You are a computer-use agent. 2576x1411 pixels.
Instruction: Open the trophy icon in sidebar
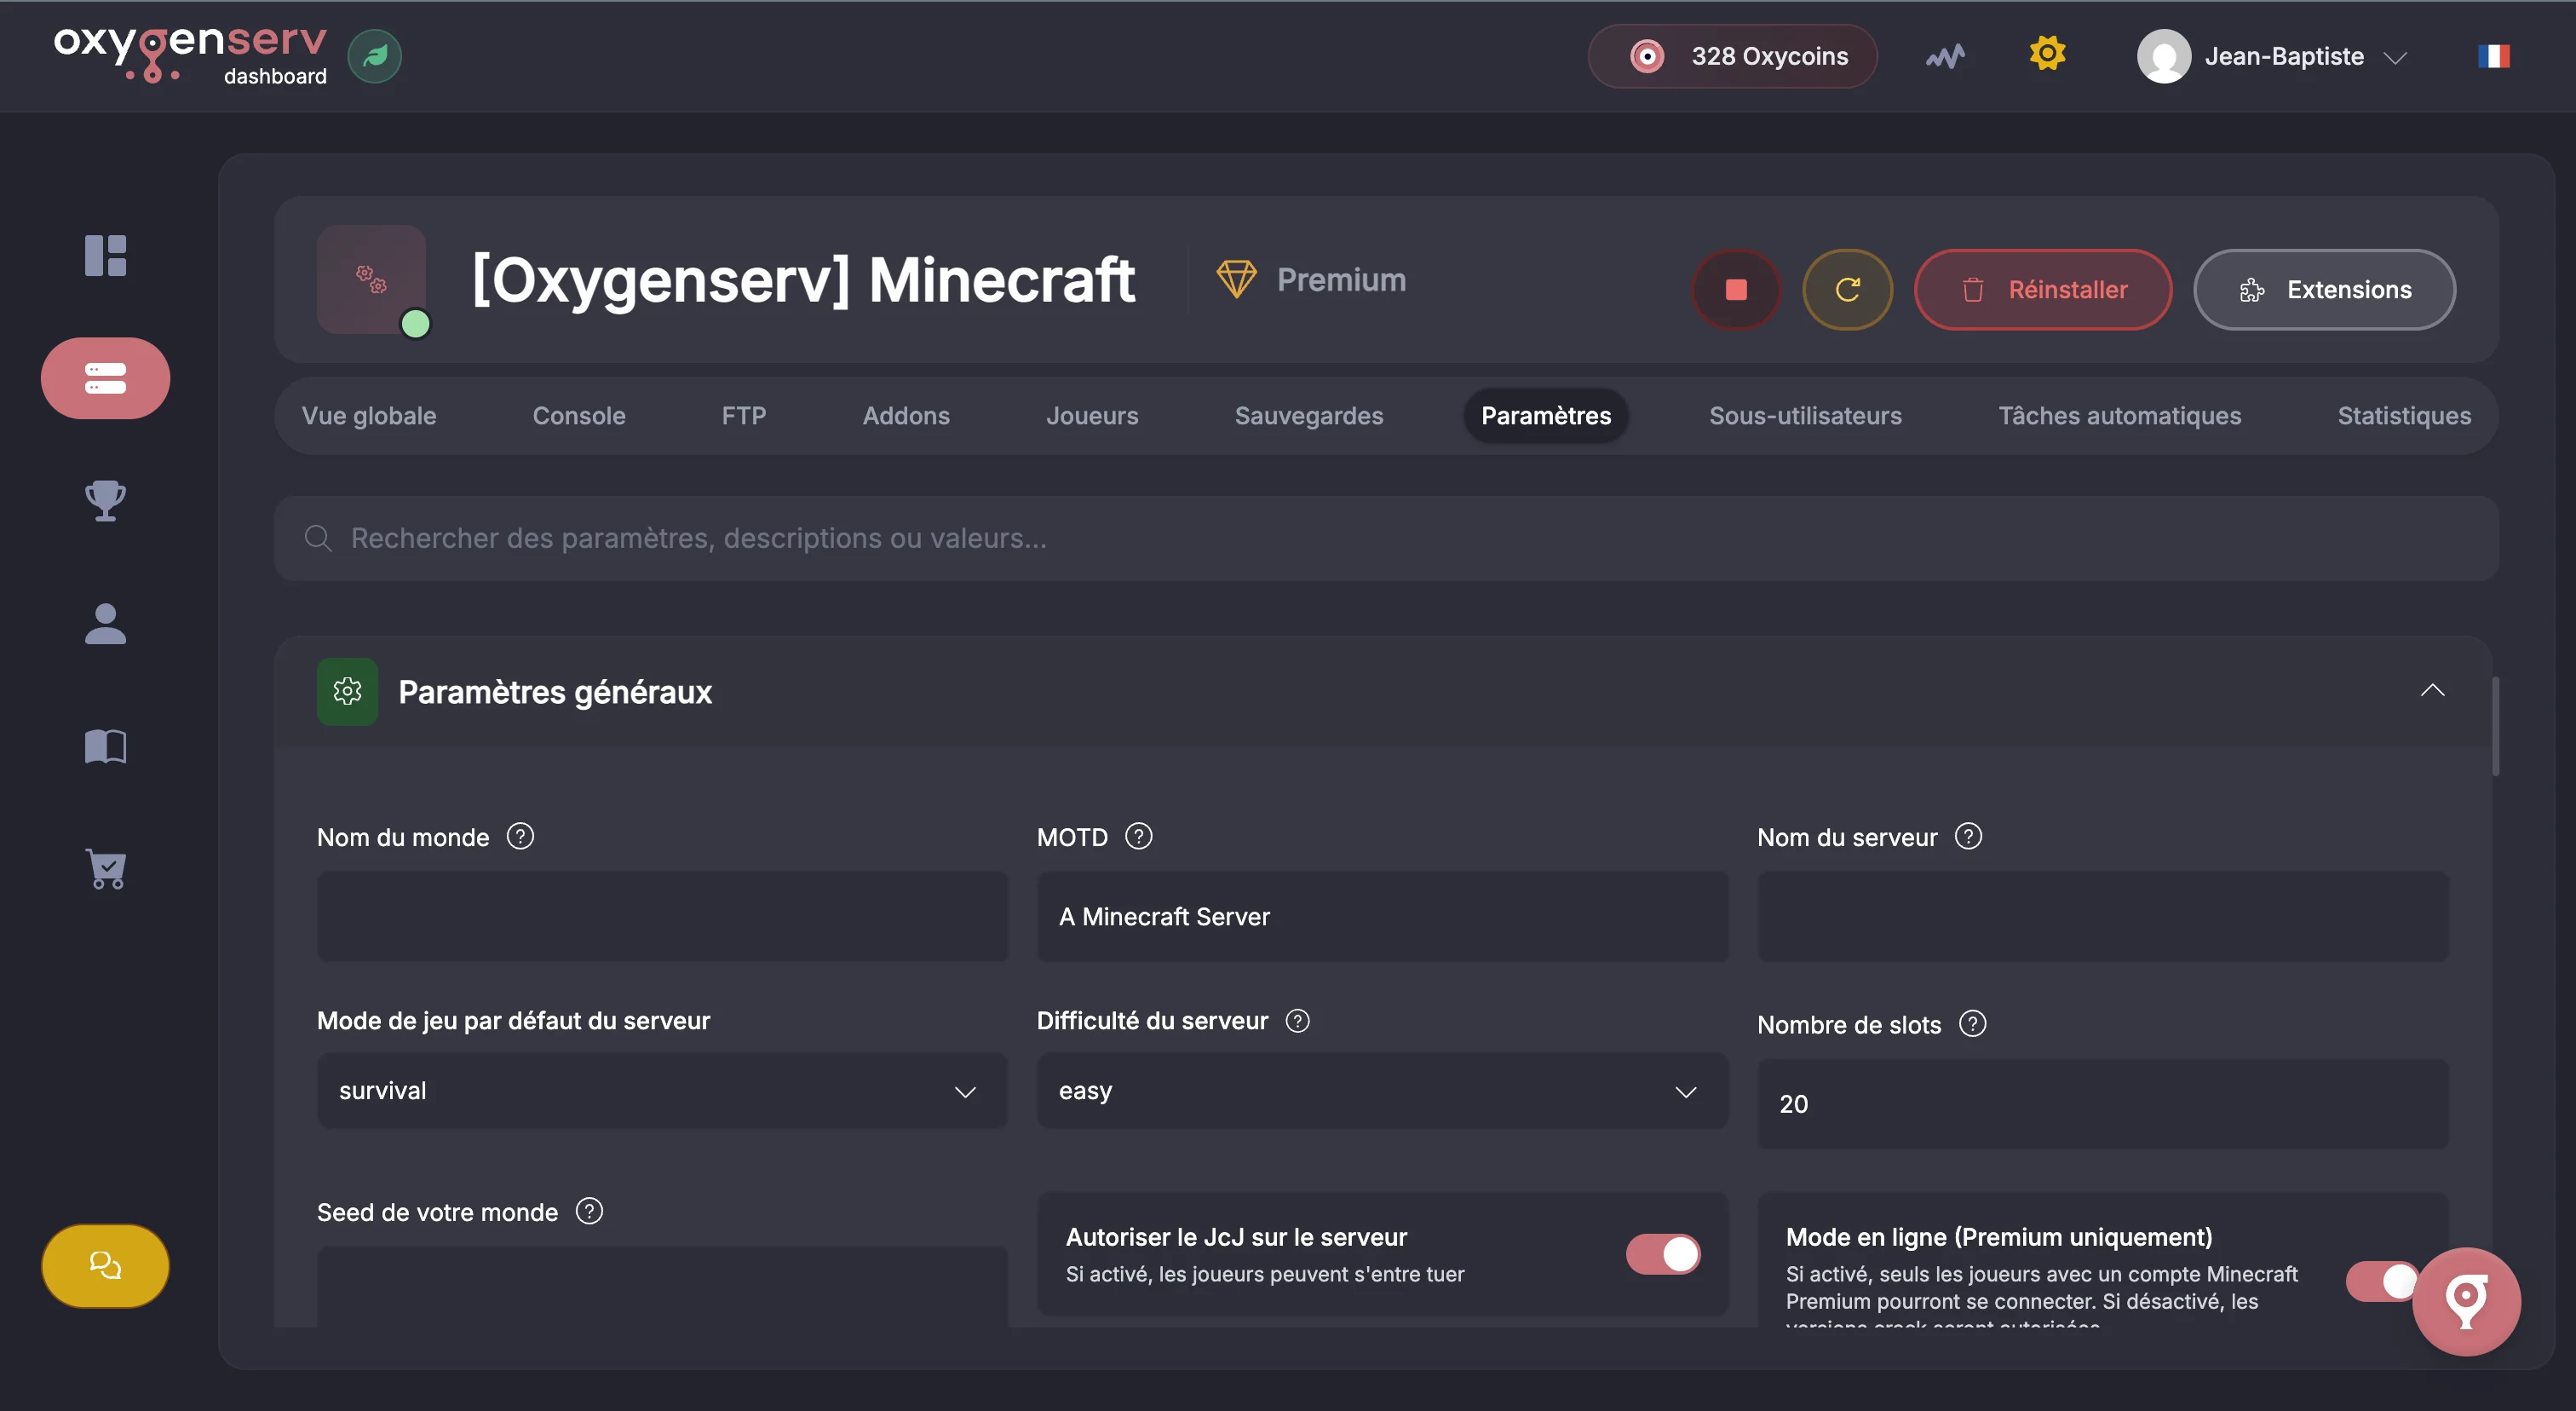coord(105,500)
